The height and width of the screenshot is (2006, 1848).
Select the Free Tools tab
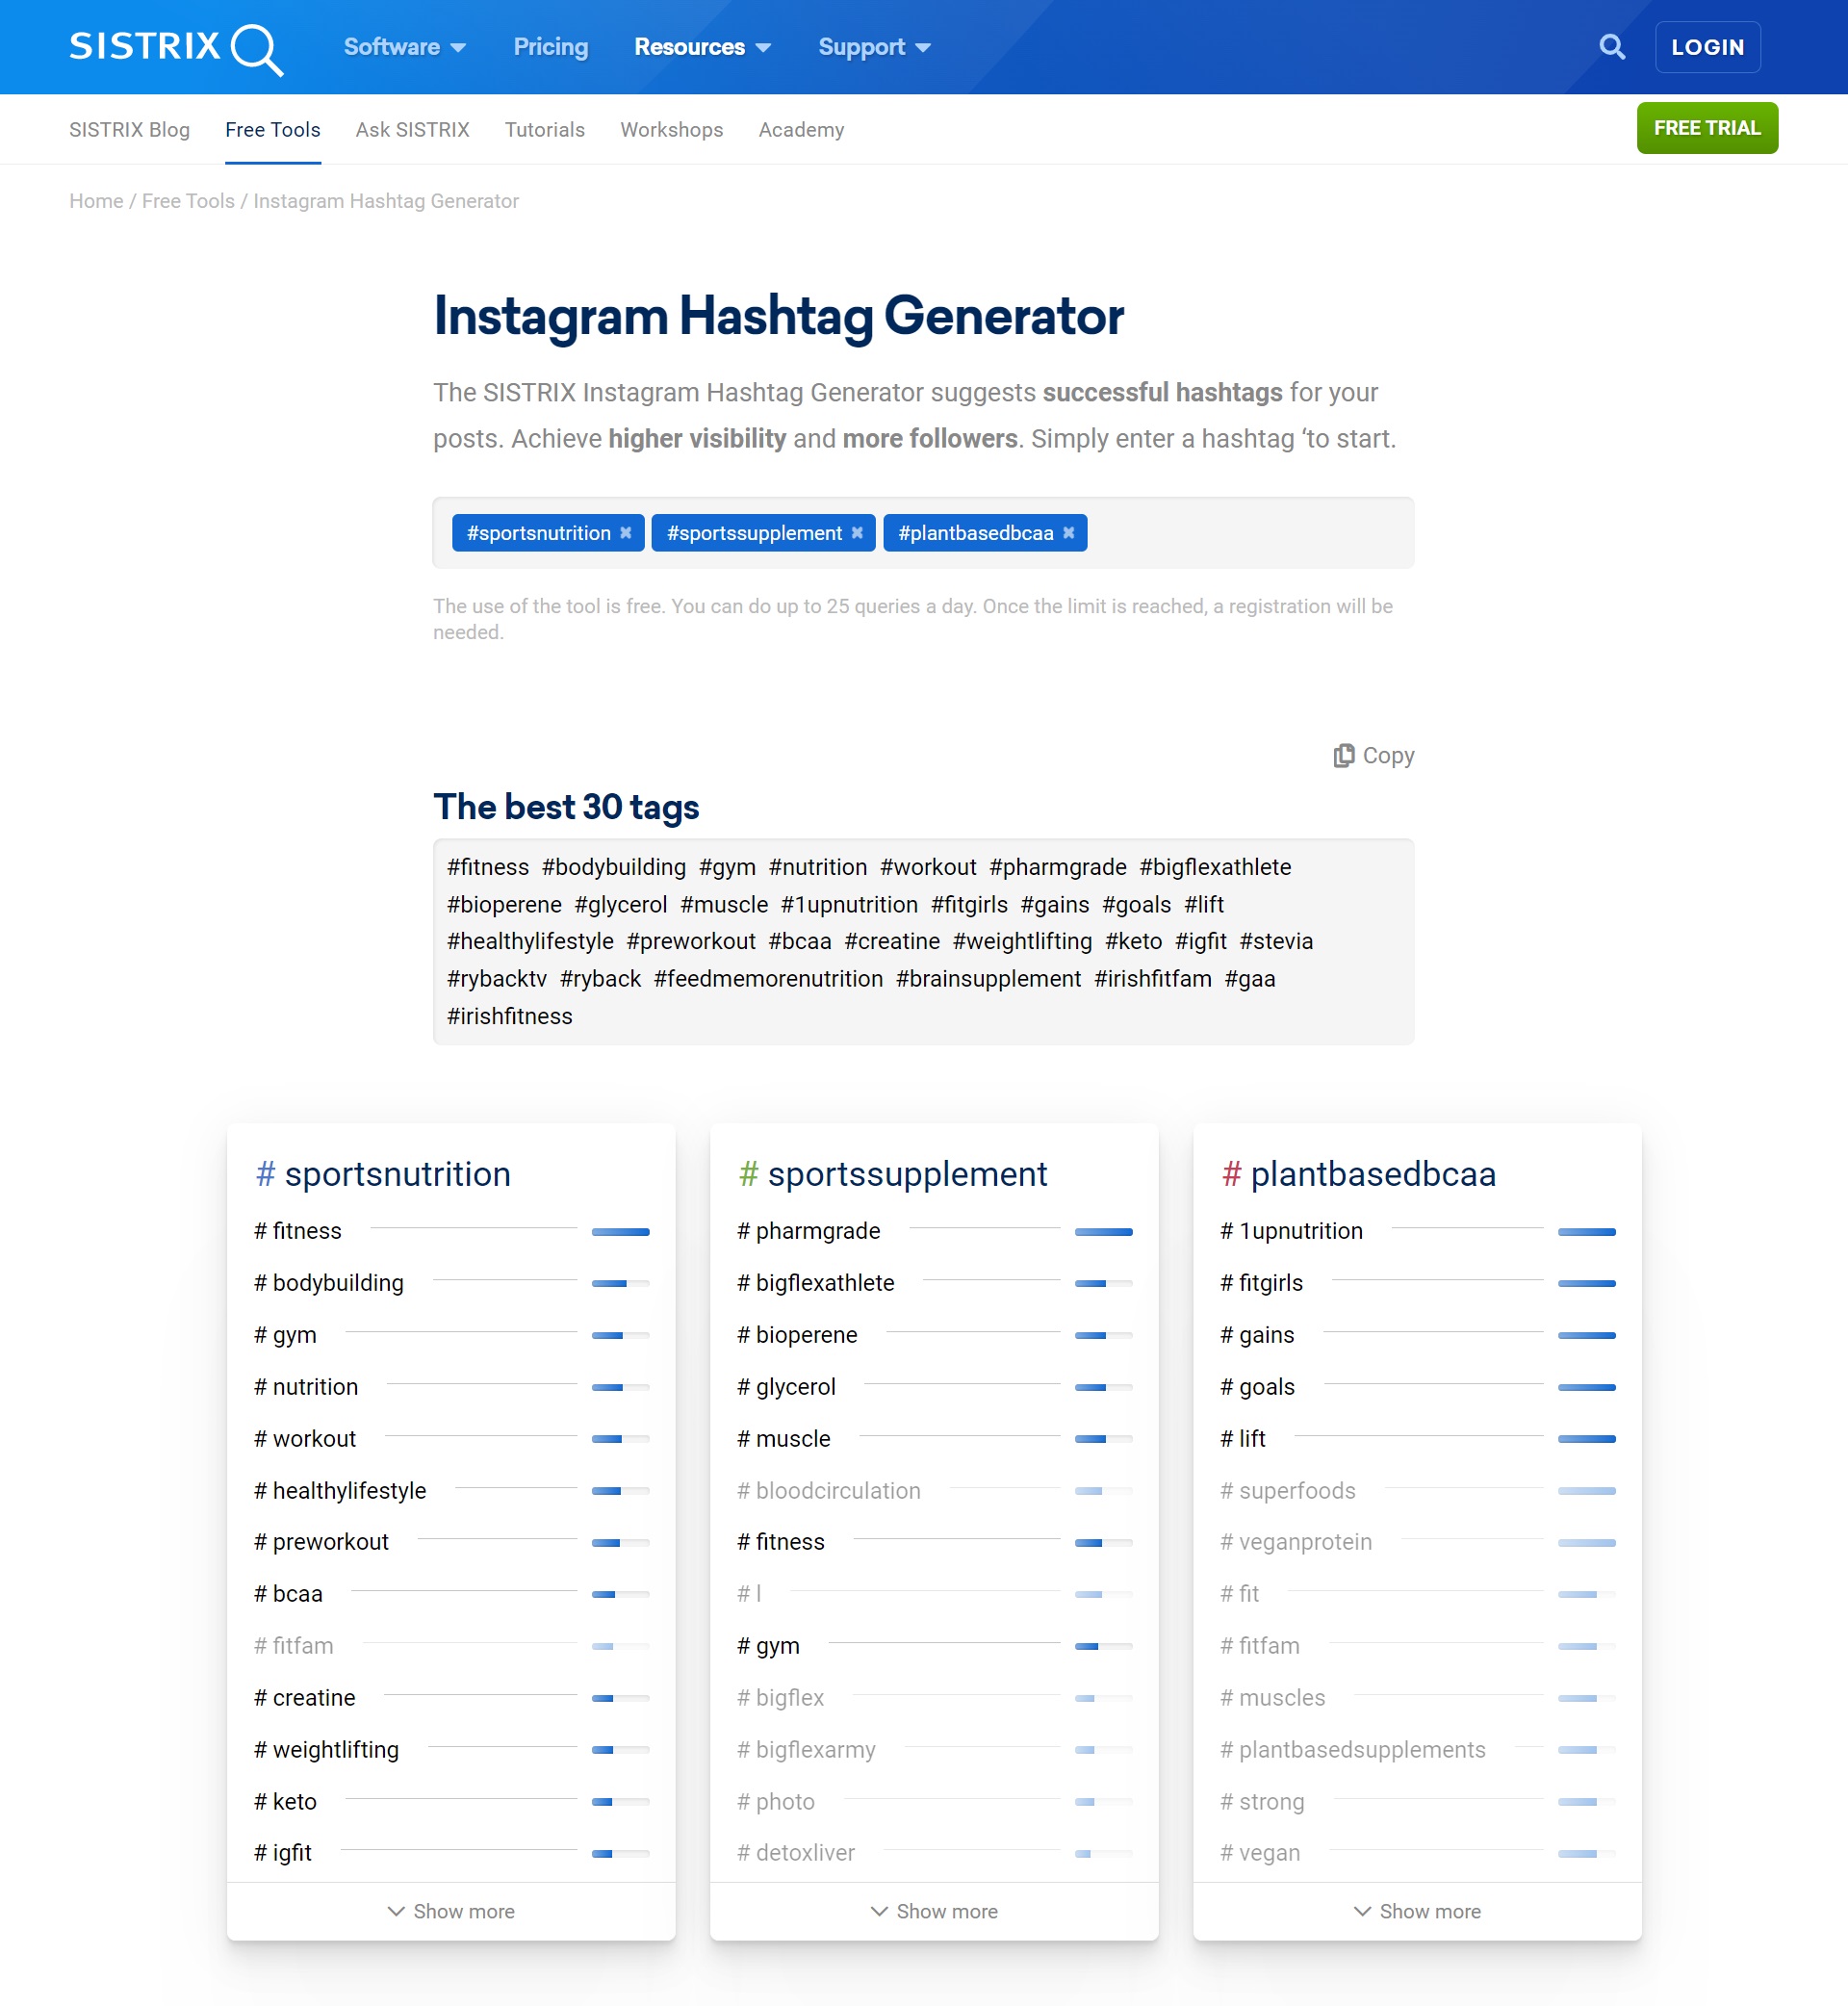(x=273, y=130)
